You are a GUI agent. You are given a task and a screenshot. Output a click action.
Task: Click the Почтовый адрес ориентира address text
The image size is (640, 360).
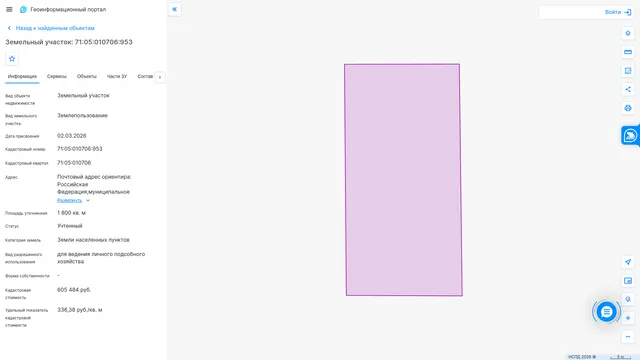[x=94, y=184]
